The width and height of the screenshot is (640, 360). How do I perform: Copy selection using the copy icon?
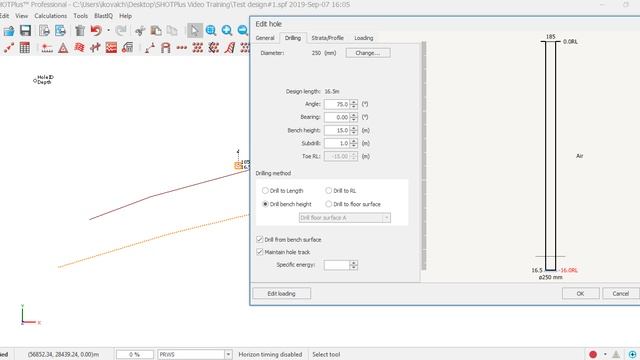pos(156,31)
